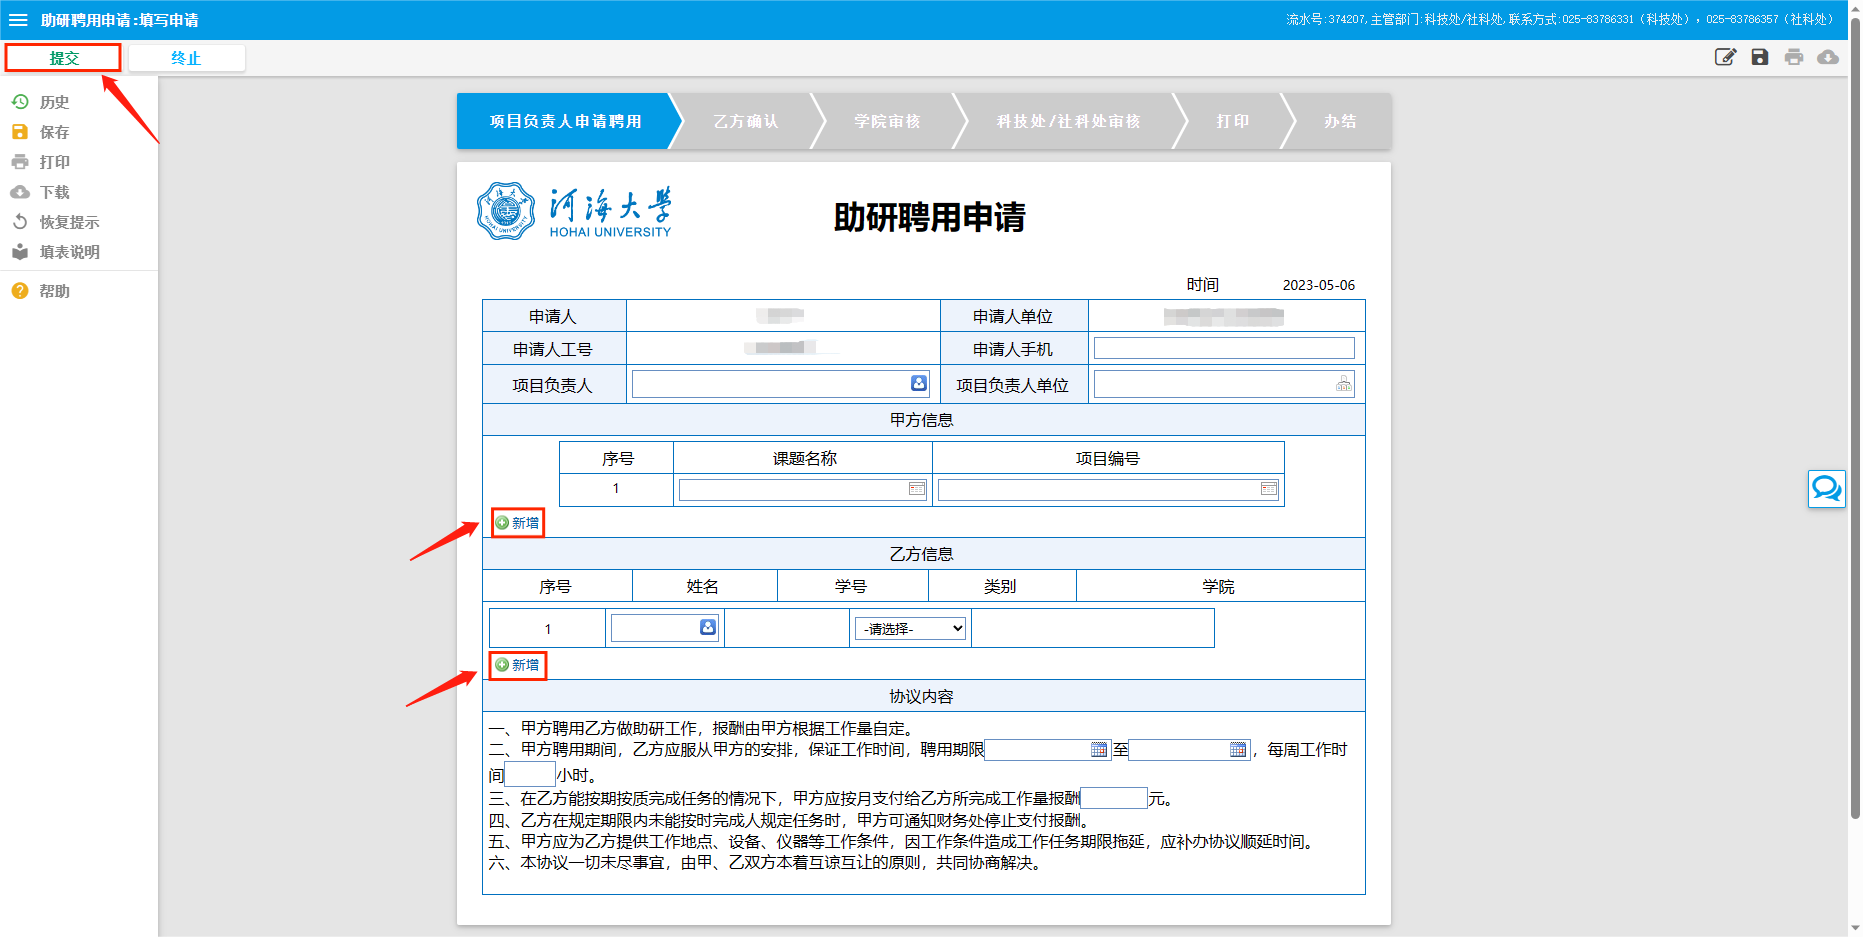Image resolution: width=1863 pixels, height=937 pixels.
Task: Click the 课题名称 input field
Action: [803, 489]
